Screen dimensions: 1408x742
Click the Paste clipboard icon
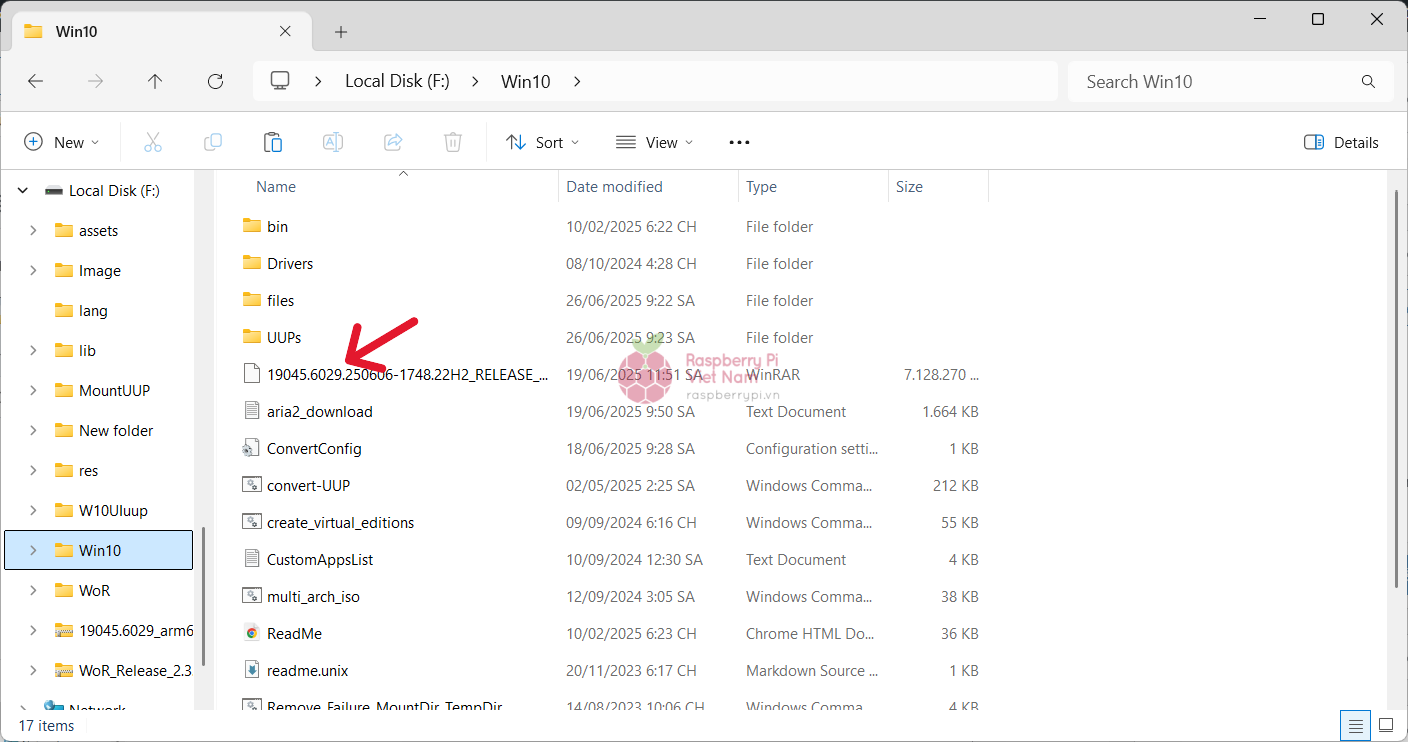coord(273,142)
